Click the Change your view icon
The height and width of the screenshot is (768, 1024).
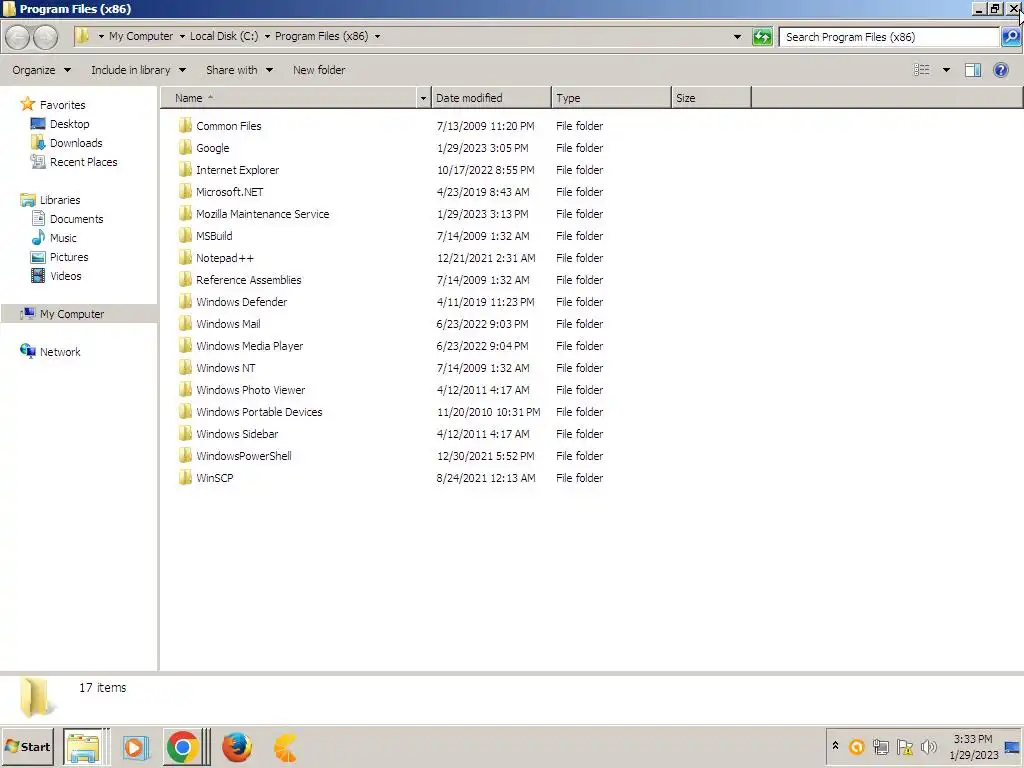click(x=921, y=70)
